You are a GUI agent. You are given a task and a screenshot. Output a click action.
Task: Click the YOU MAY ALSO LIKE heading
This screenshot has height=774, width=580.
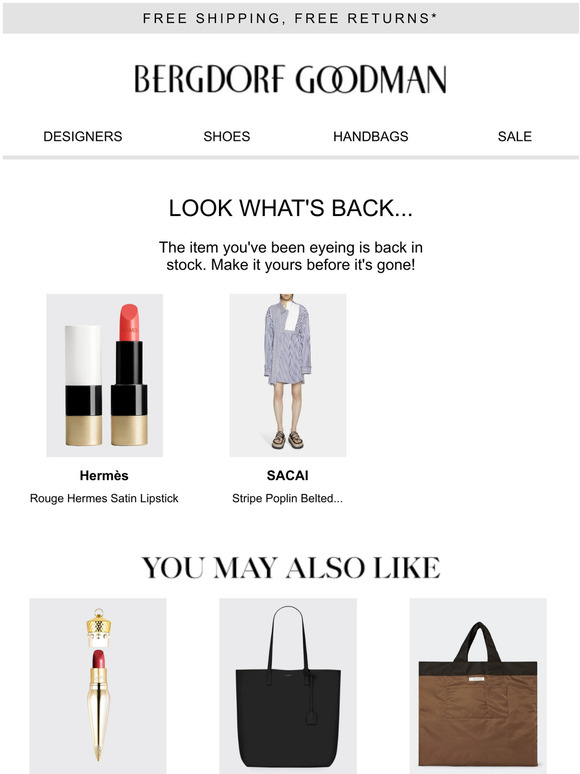click(290, 568)
